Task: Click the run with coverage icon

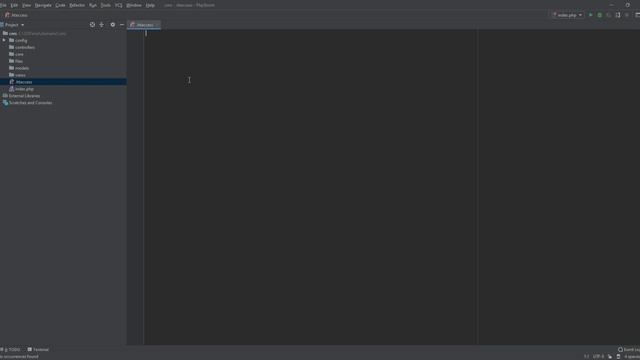Action: [x=609, y=15]
